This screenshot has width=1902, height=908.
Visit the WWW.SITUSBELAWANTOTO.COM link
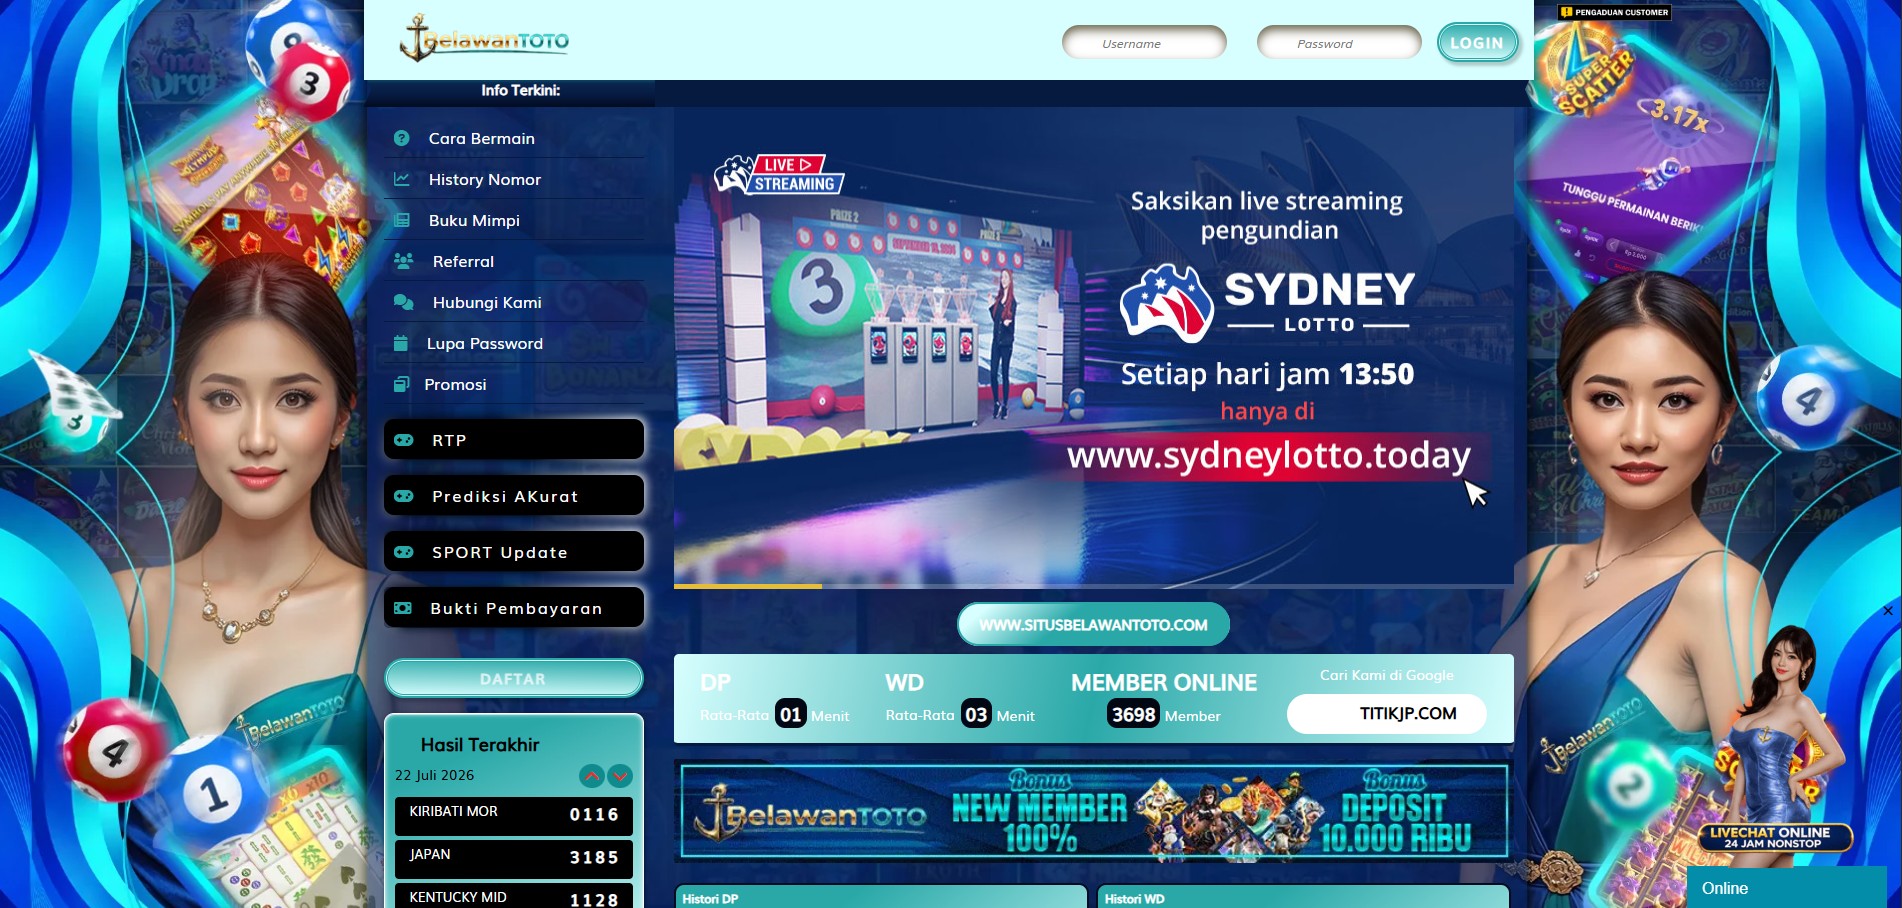pyautogui.click(x=1093, y=625)
